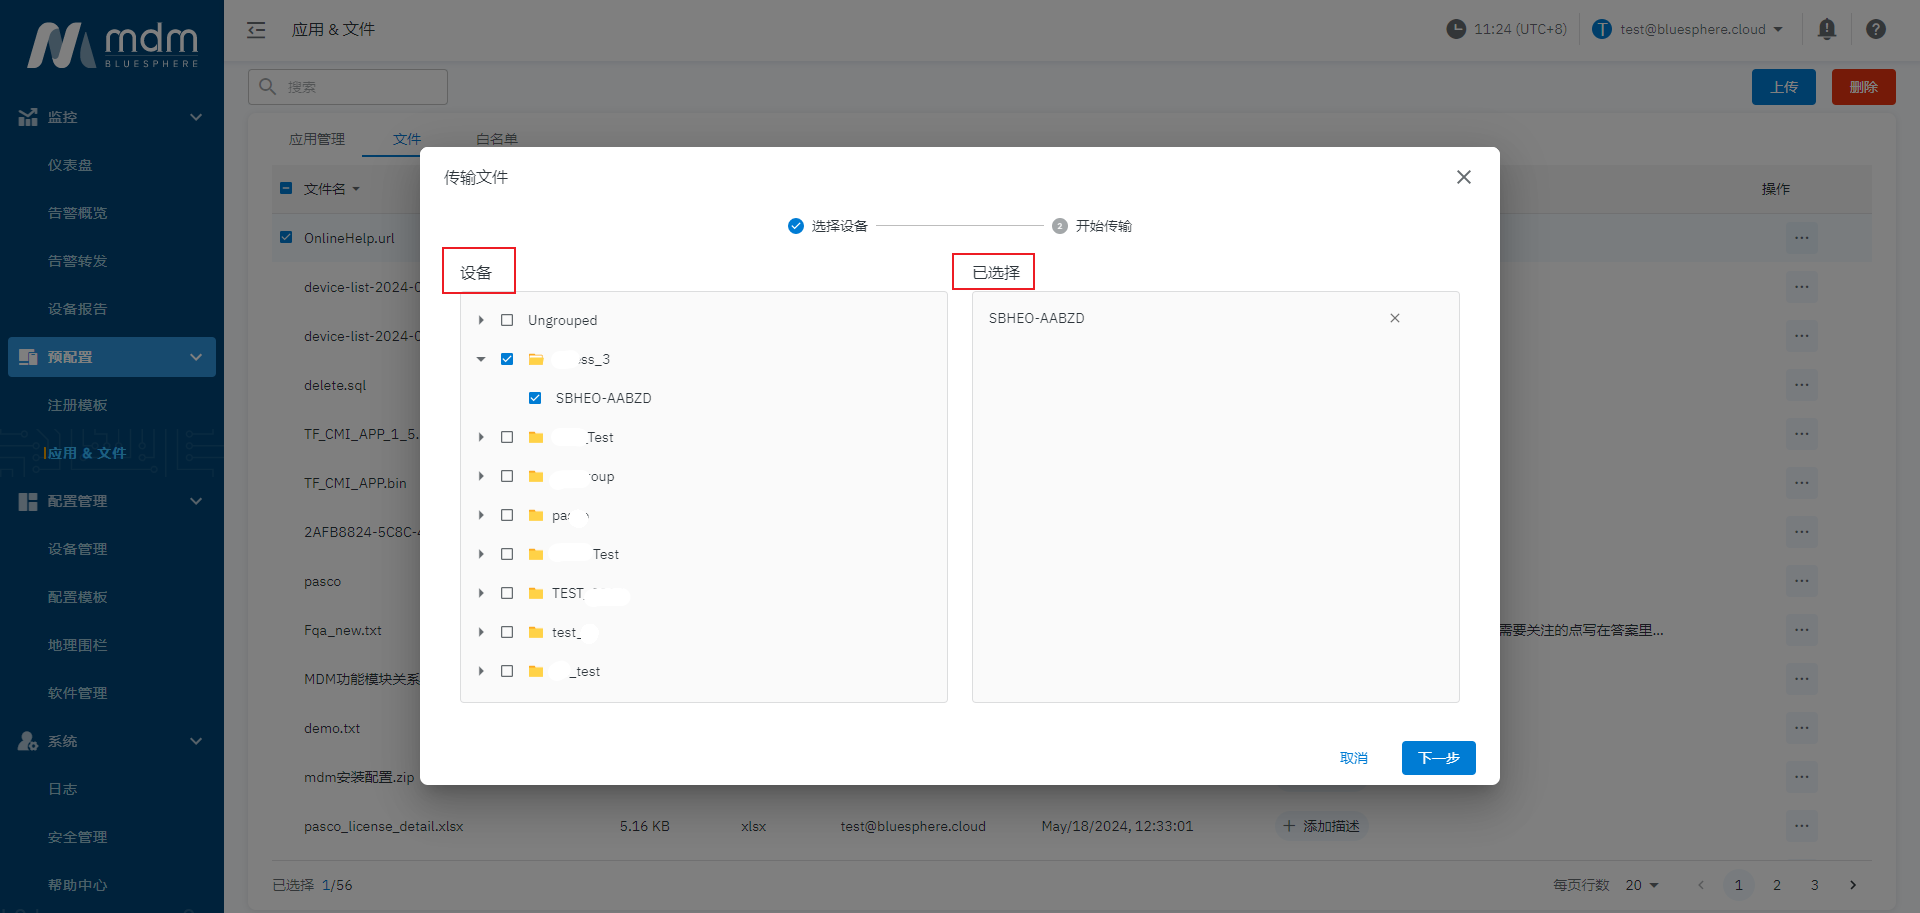The width and height of the screenshot is (1920, 913).
Task: Click the notification bell icon
Action: pyautogui.click(x=1826, y=29)
